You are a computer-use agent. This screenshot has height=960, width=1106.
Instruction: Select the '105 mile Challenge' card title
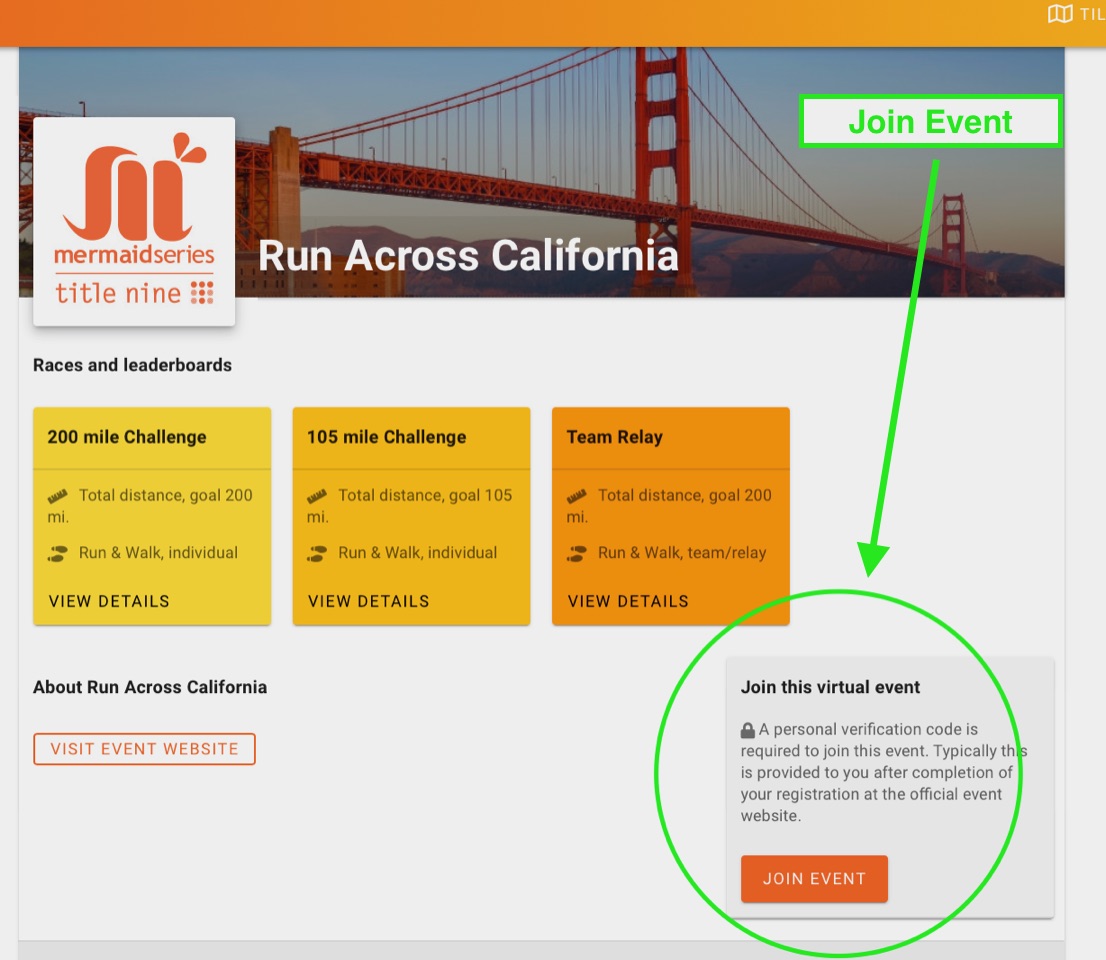click(387, 437)
